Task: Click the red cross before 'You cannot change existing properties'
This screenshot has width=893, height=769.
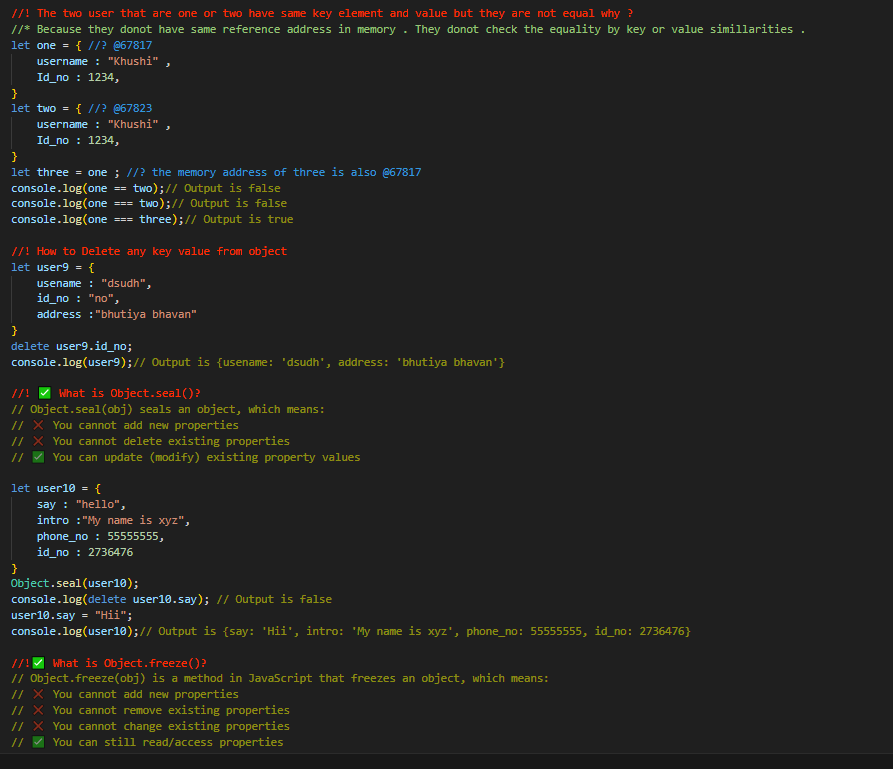Action: (38, 726)
